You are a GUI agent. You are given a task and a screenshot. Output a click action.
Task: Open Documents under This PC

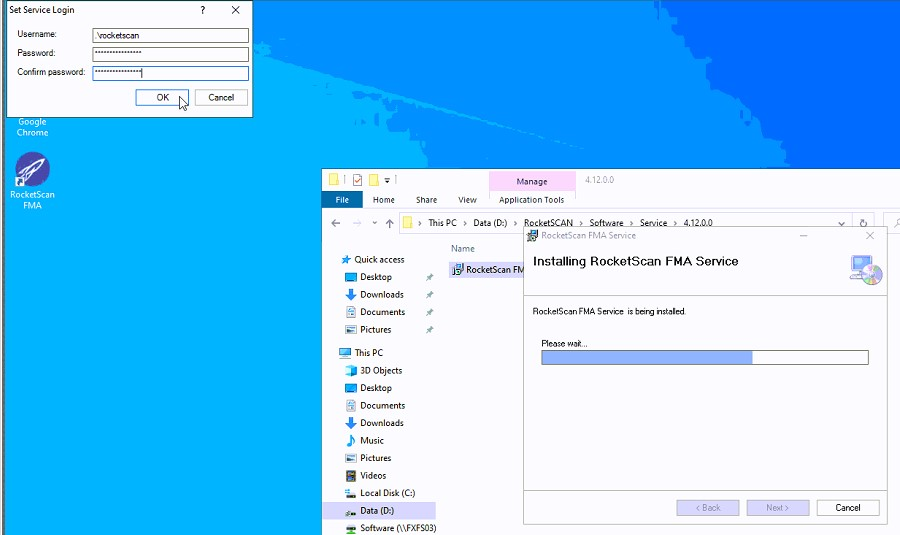[x=382, y=405]
